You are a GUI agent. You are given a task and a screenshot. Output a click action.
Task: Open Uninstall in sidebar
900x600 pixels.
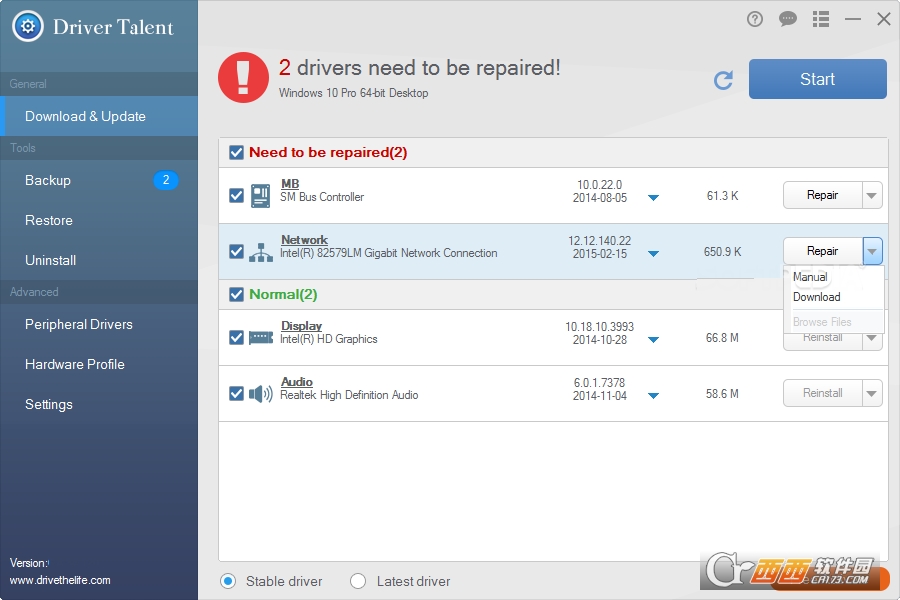[x=99, y=260]
